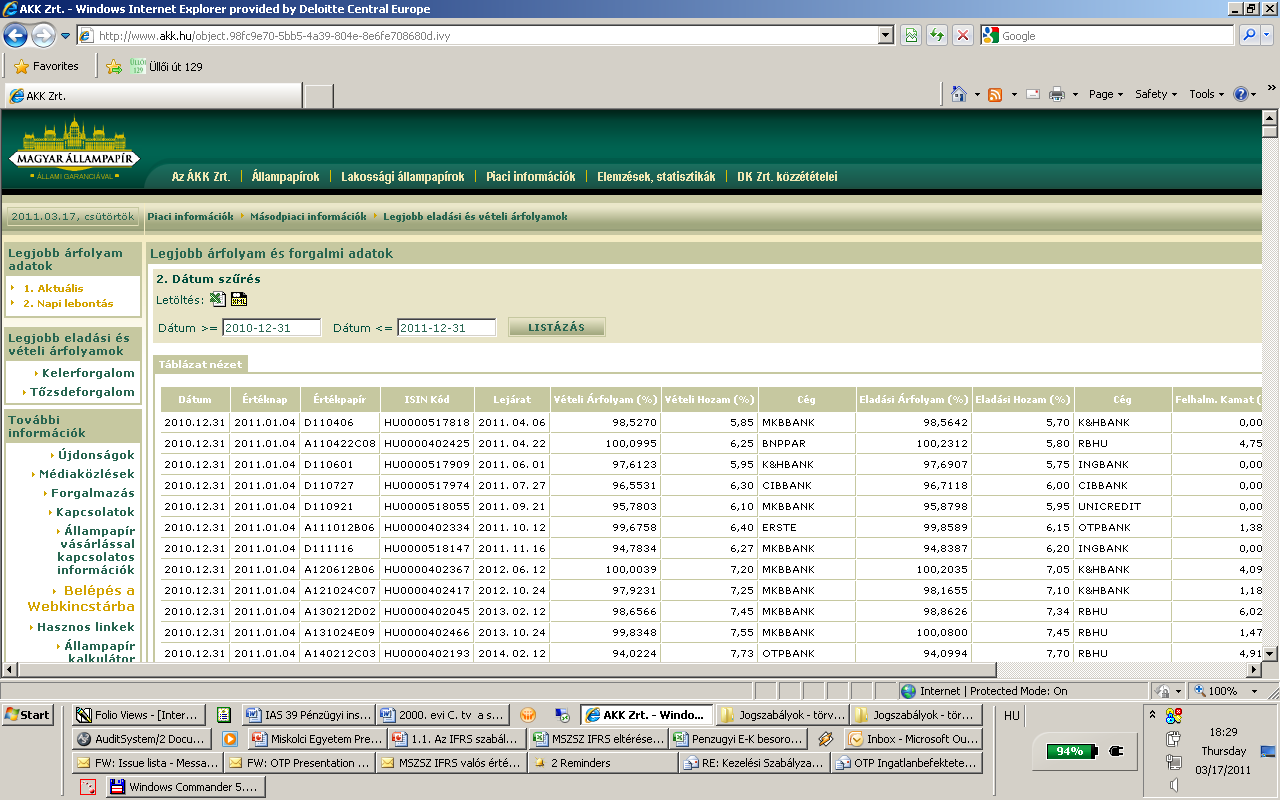The height and width of the screenshot is (800, 1280).
Task: Refresh the page with green arrows icon
Action: 937,35
